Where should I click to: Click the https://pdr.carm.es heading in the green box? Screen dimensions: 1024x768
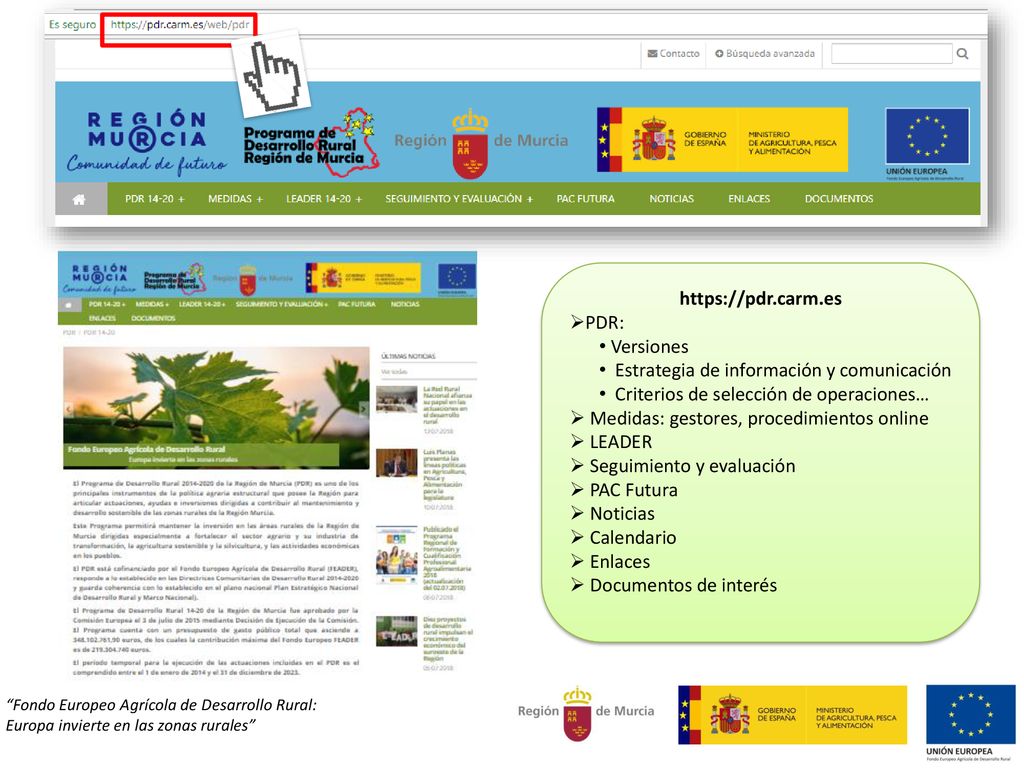point(760,298)
